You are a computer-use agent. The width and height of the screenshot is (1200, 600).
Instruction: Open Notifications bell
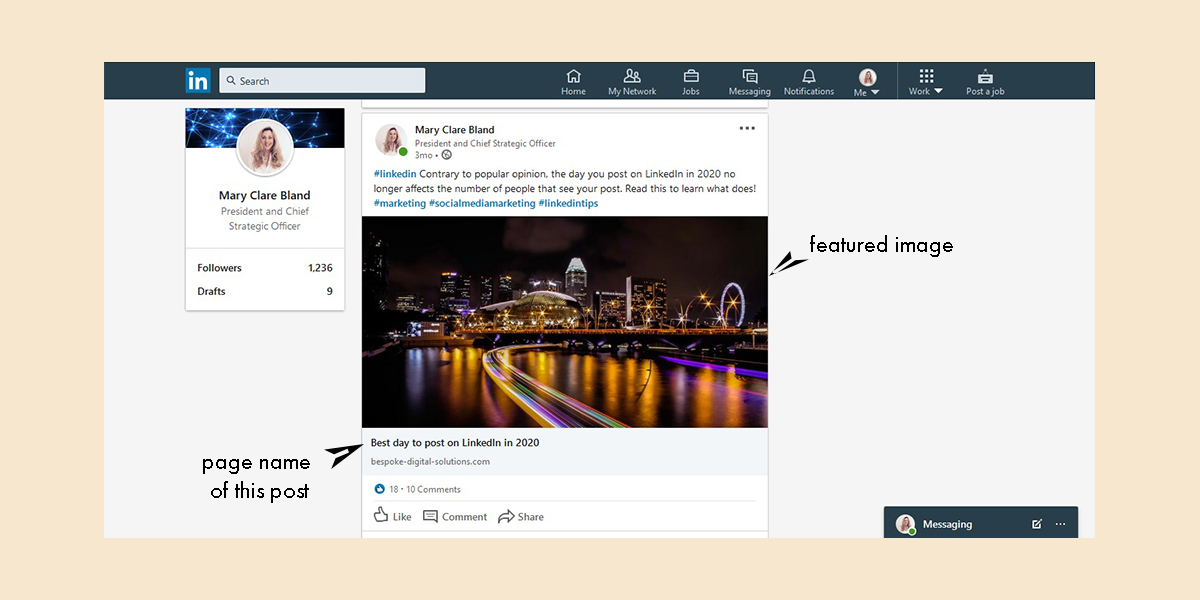point(809,82)
